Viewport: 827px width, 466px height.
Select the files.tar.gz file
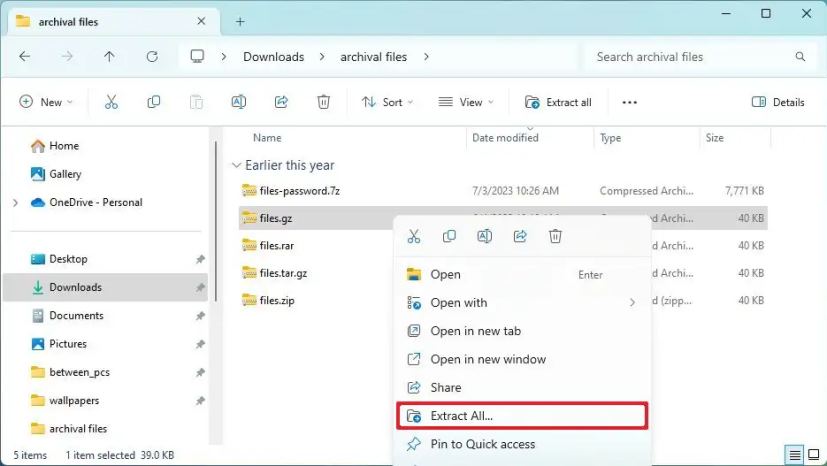point(274,273)
